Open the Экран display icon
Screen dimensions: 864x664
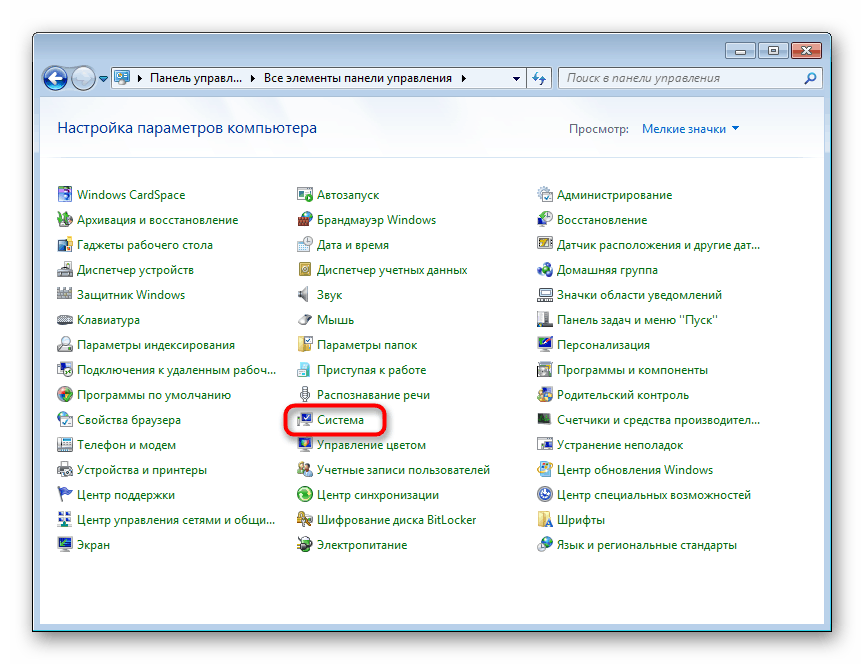(x=64, y=544)
